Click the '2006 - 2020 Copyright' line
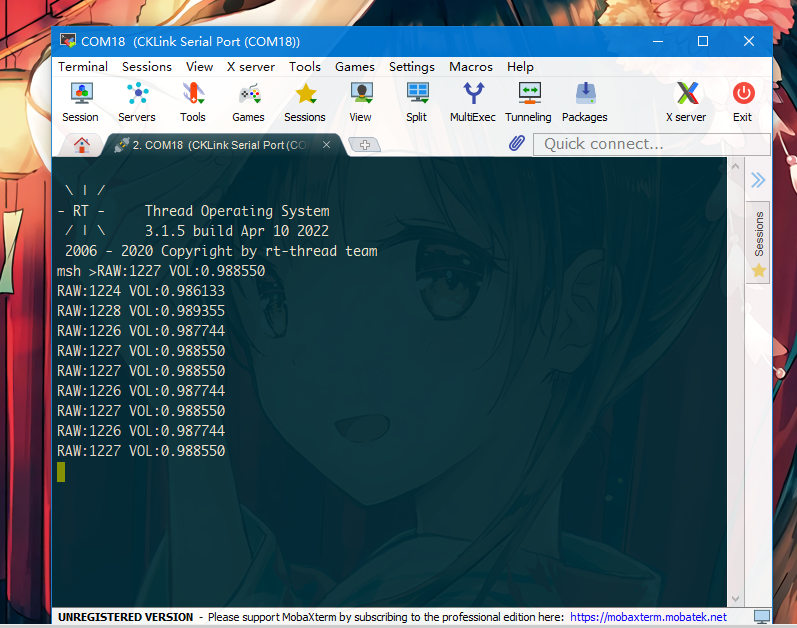Screen dimensions: 797x628 [x=221, y=251]
